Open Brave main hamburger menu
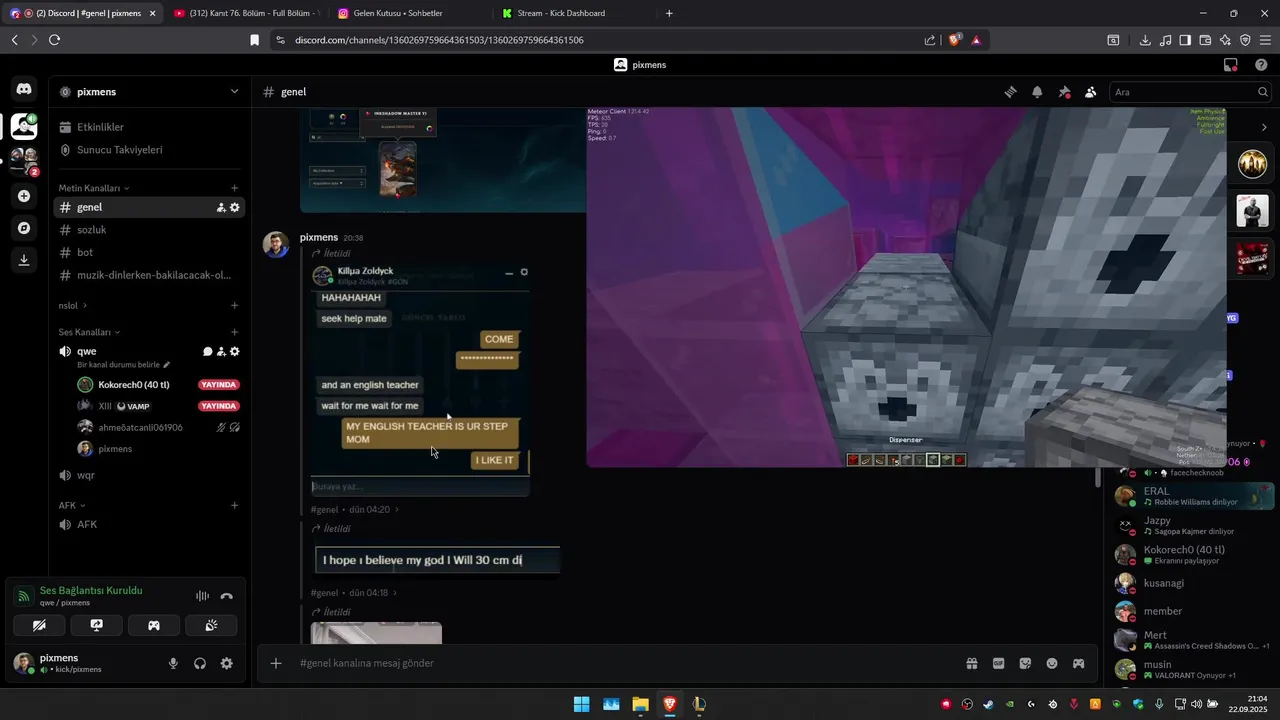Screen dimensions: 1280x720 pos(1265,40)
